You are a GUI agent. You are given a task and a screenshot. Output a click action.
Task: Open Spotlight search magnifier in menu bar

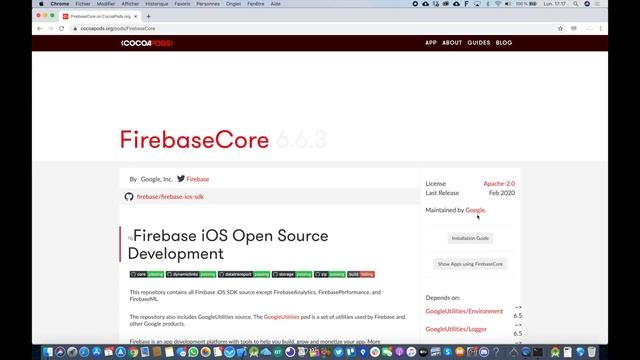(576, 4)
